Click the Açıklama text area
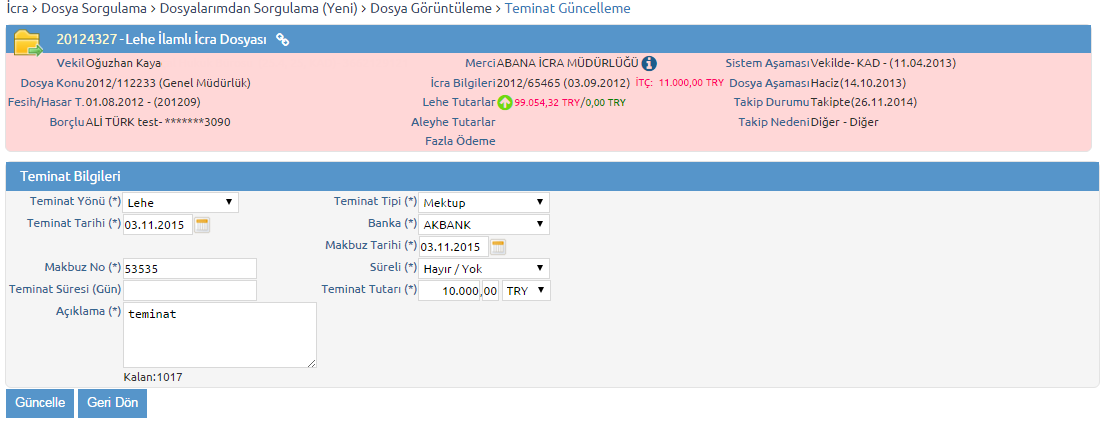 [220, 335]
